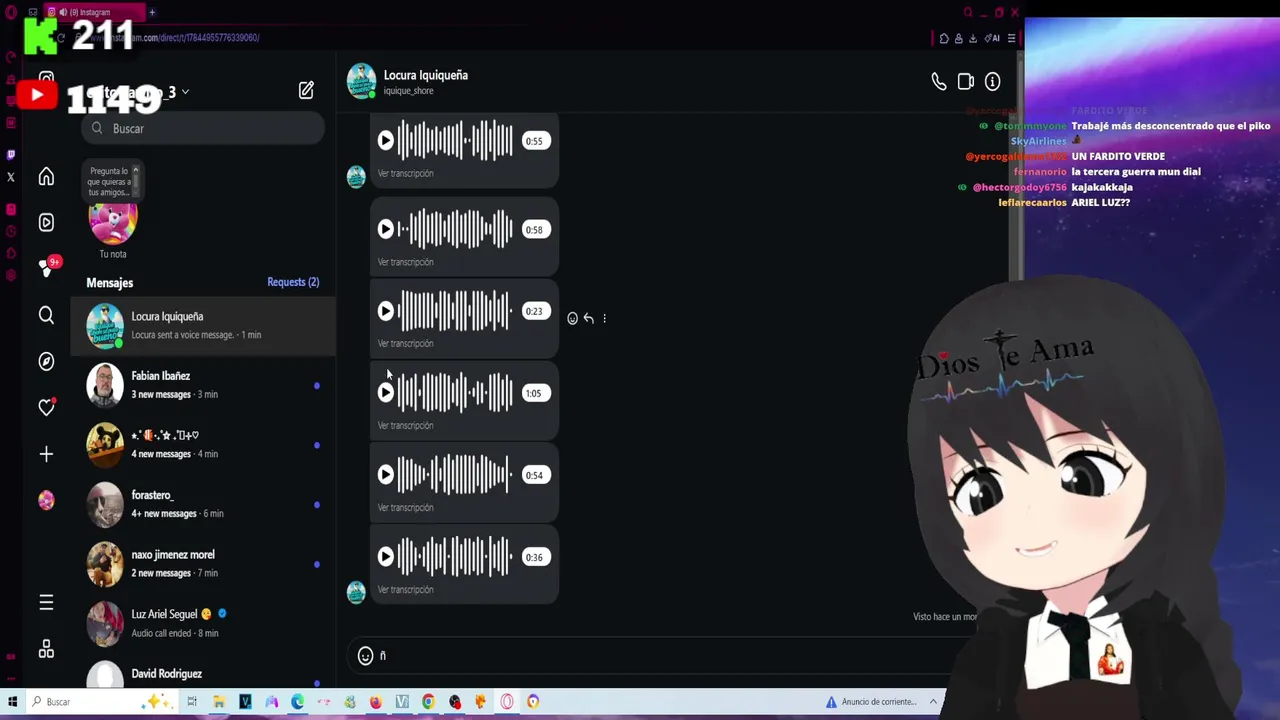Open Windows Start menu
This screenshot has height=720, width=1280.
pos(12,702)
